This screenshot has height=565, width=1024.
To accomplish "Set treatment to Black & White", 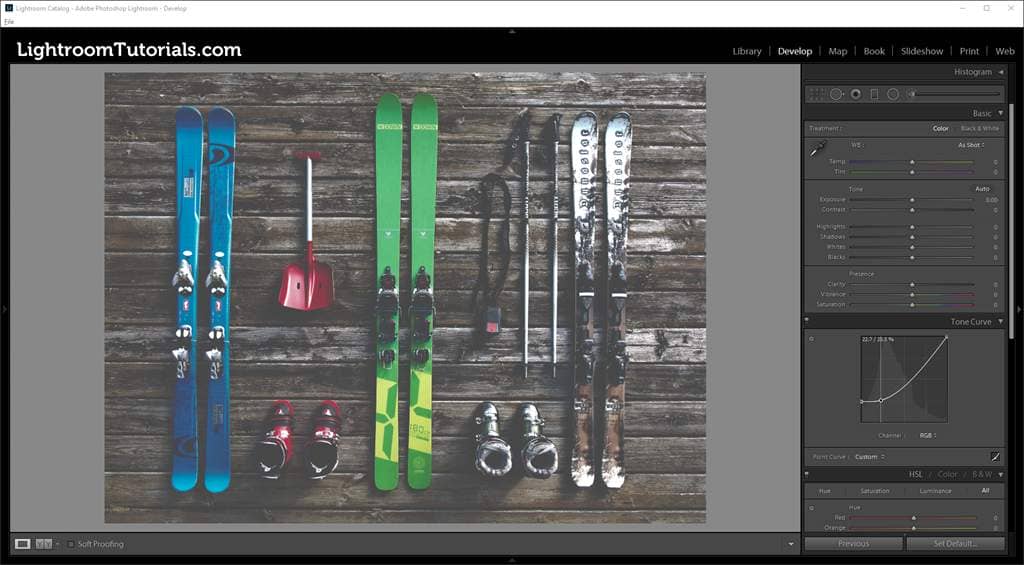I will pyautogui.click(x=979, y=128).
